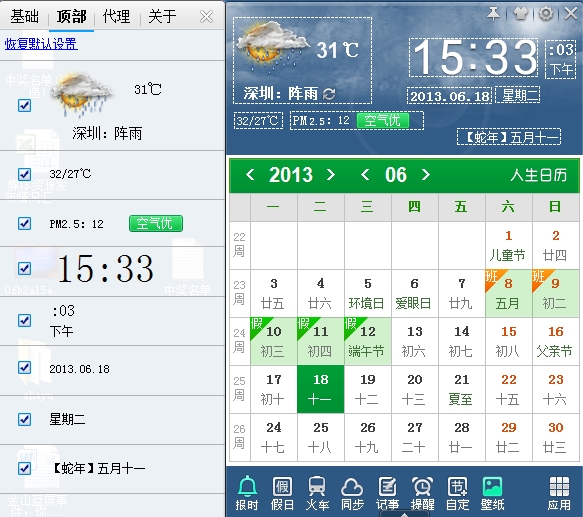Switch to the 代理 proxy tab
Image resolution: width=583 pixels, height=517 pixels.
pos(116,16)
